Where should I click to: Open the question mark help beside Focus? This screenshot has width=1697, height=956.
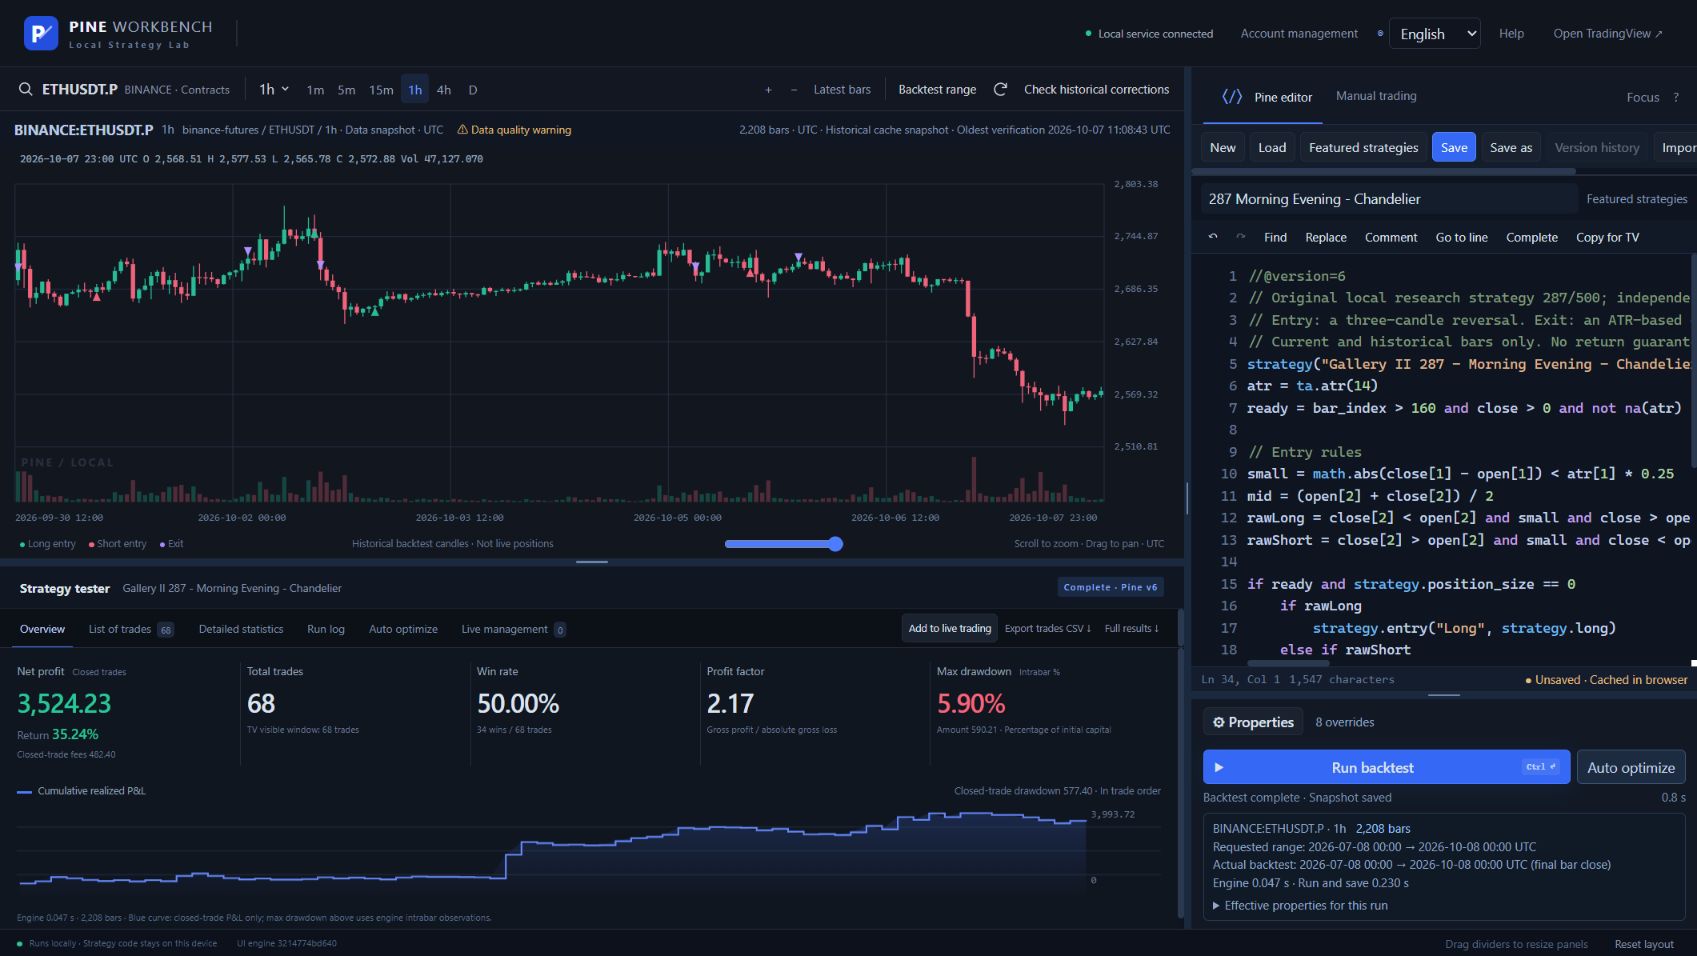click(x=1676, y=97)
